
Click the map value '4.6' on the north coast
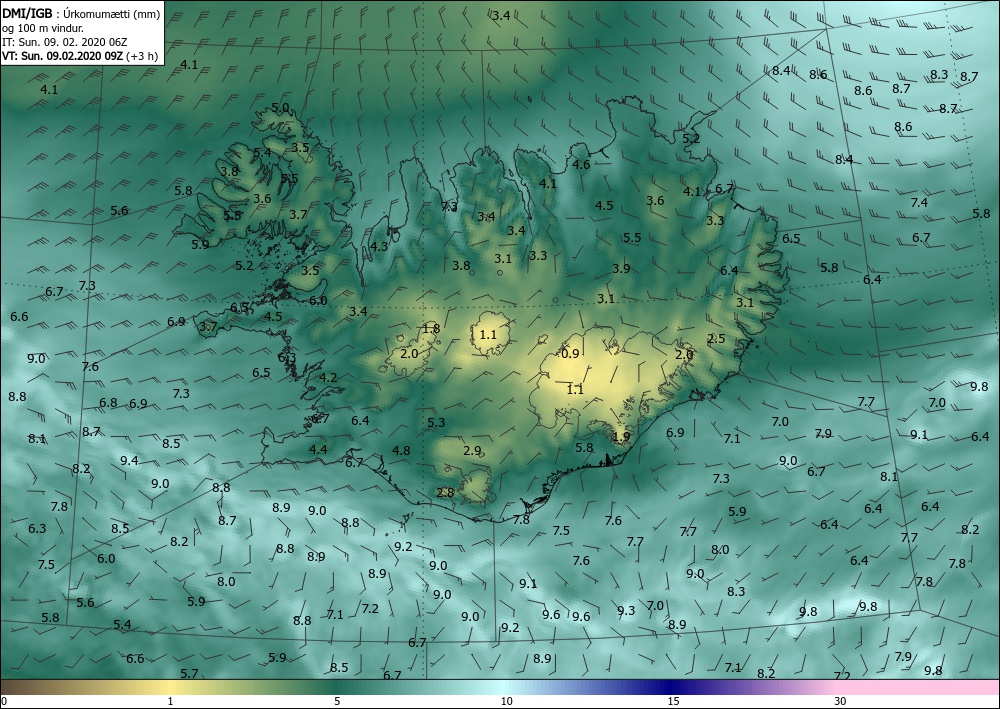point(581,164)
